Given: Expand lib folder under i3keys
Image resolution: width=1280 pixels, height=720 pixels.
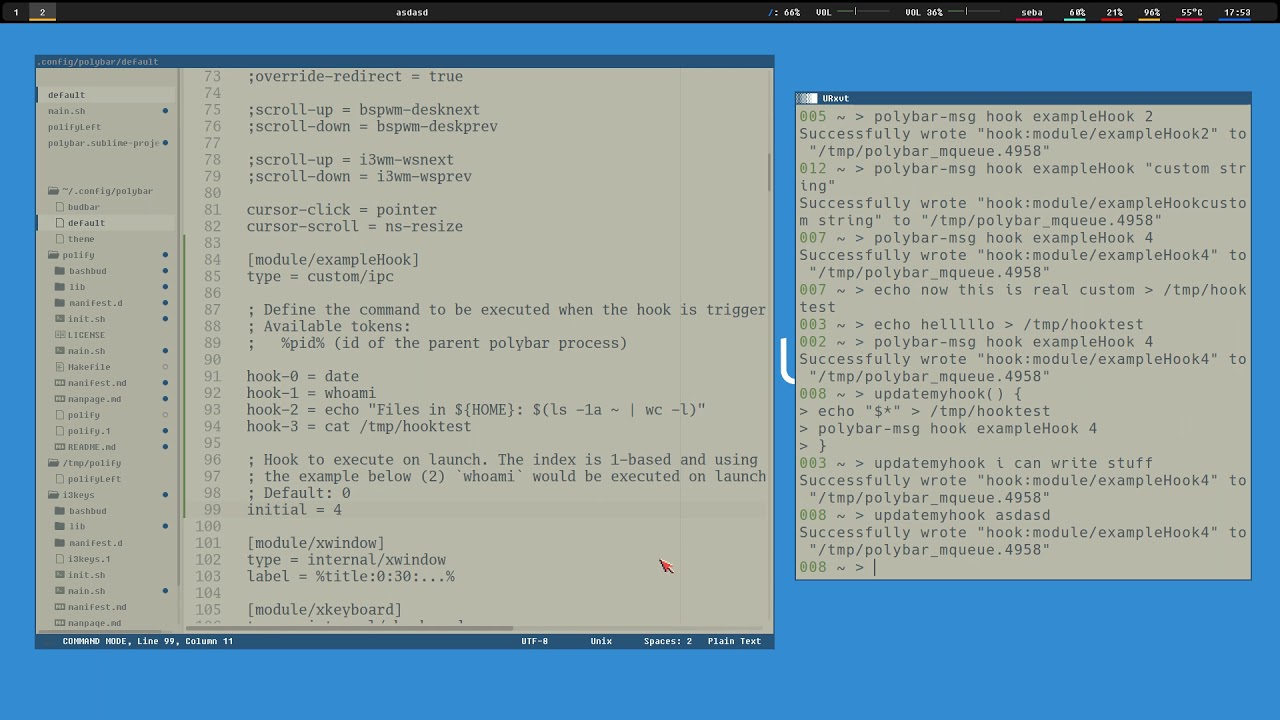Looking at the screenshot, I should (77, 527).
